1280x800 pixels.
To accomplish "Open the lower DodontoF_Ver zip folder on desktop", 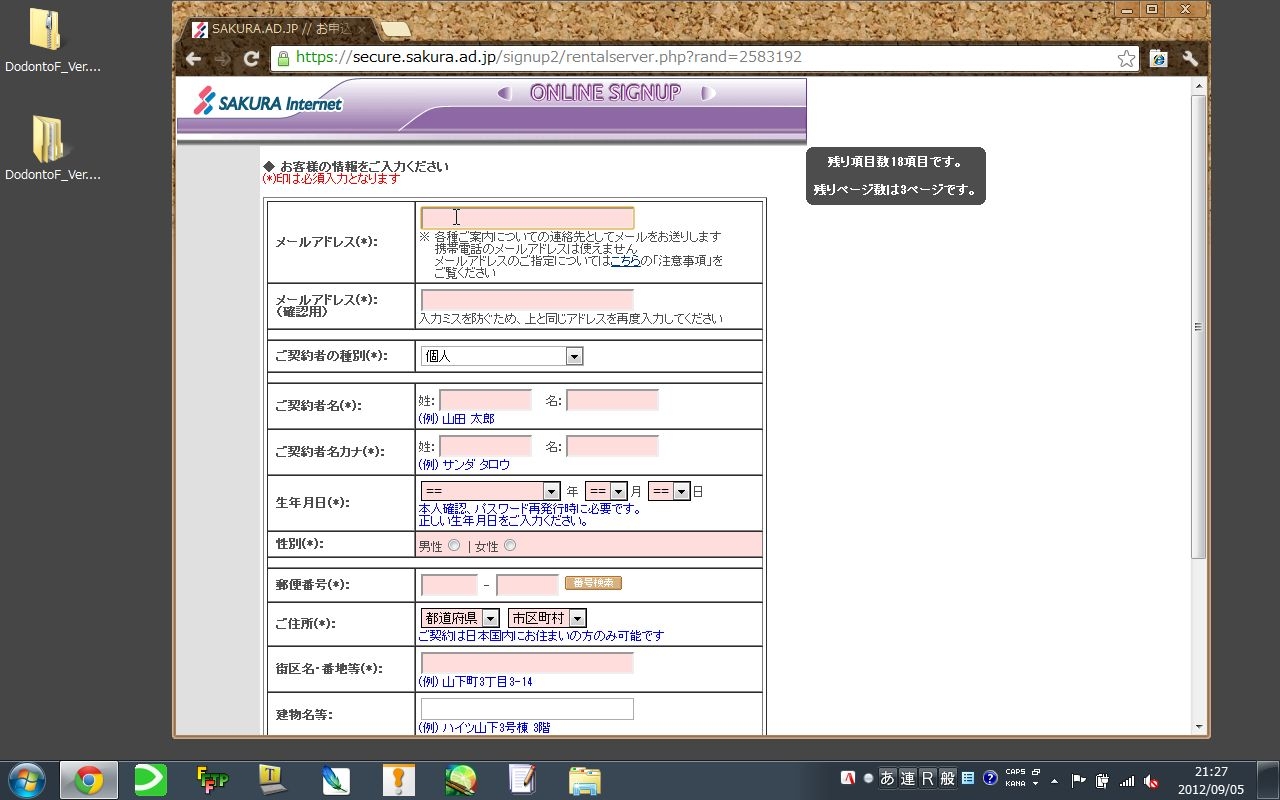I will [x=46, y=147].
